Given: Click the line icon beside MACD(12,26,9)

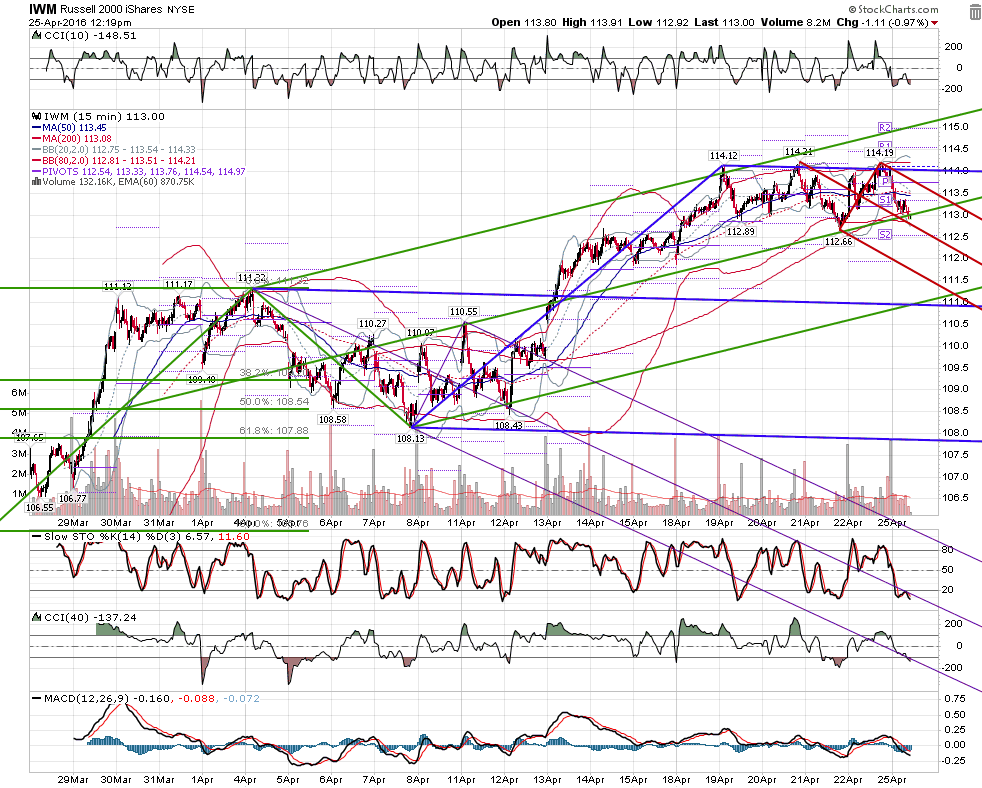Looking at the screenshot, I should (37, 698).
